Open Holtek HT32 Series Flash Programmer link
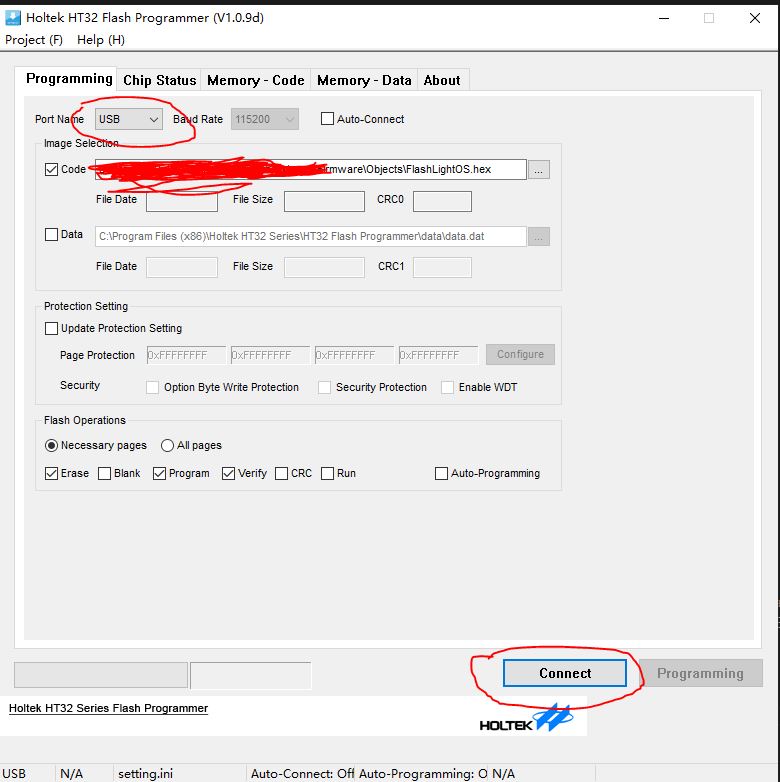 tap(108, 708)
